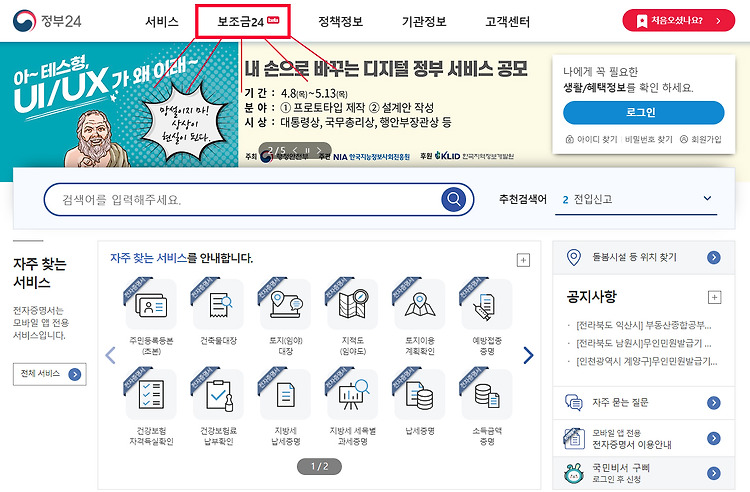Click the magnifier search button
This screenshot has width=750, height=492.
[453, 199]
